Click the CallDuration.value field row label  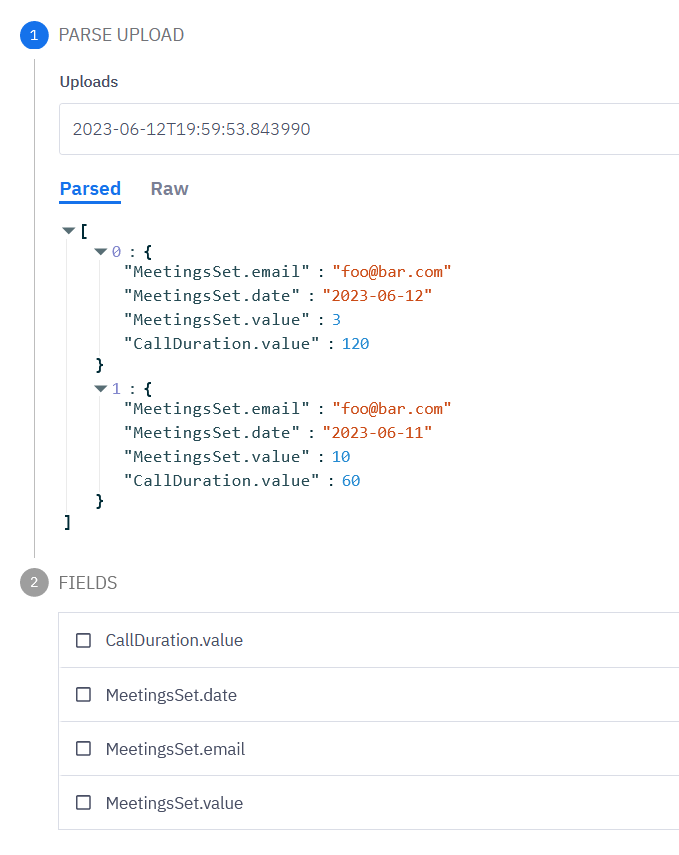point(174,640)
